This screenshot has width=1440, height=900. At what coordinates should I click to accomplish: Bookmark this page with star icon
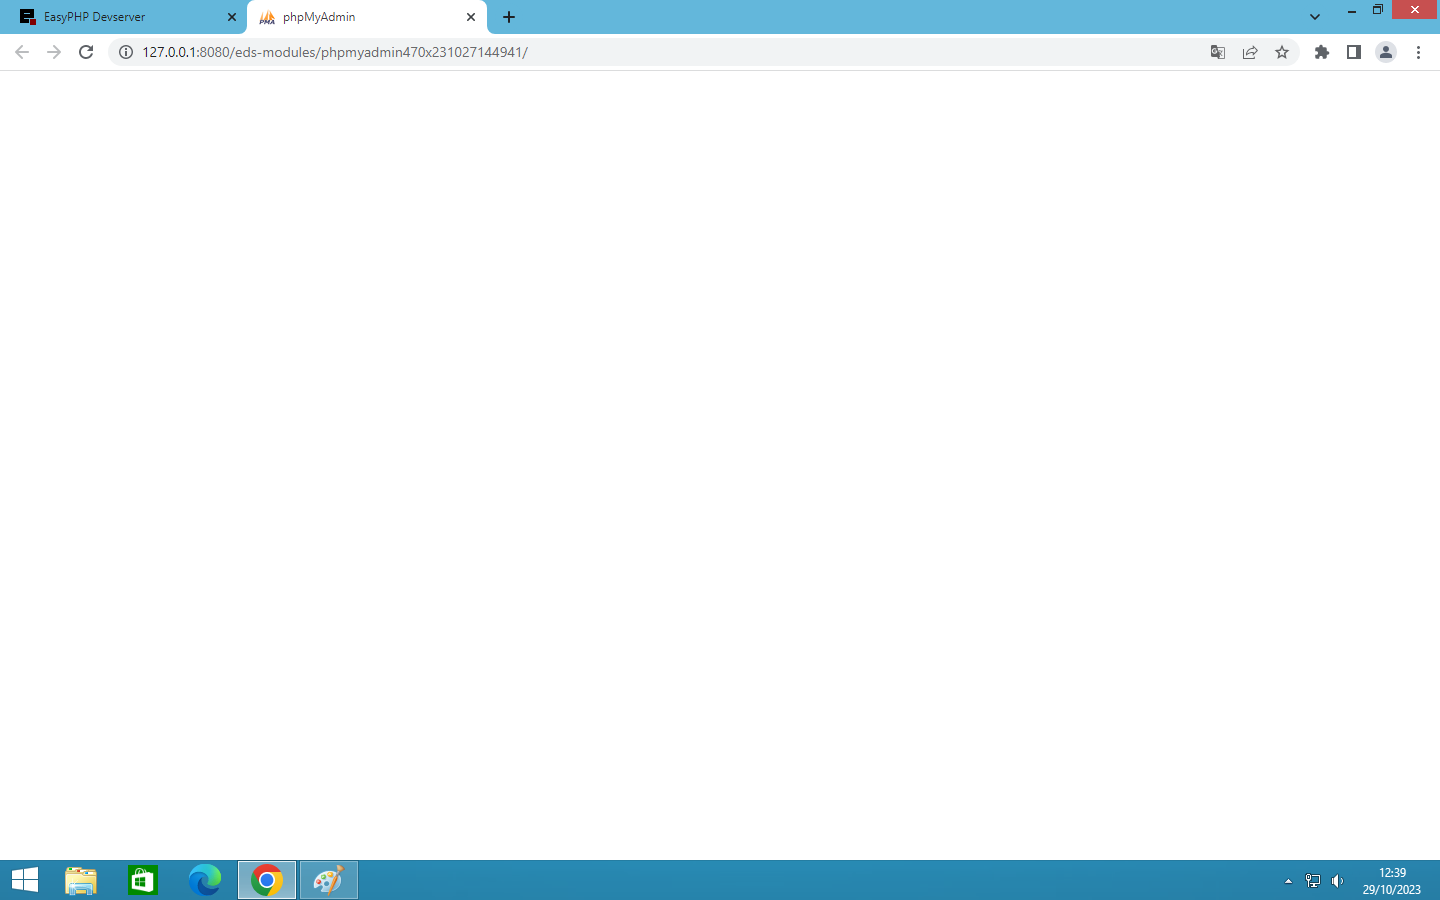[x=1282, y=52]
